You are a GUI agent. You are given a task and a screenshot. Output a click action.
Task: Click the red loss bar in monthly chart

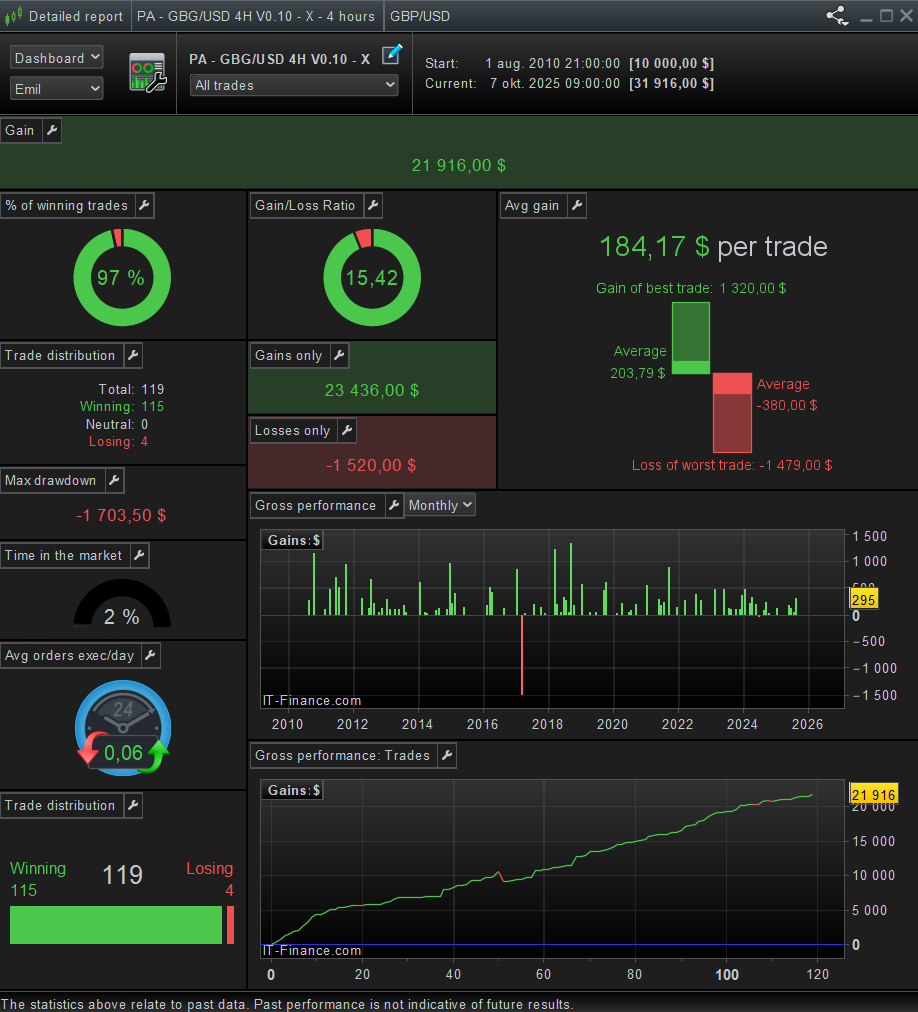(x=522, y=655)
